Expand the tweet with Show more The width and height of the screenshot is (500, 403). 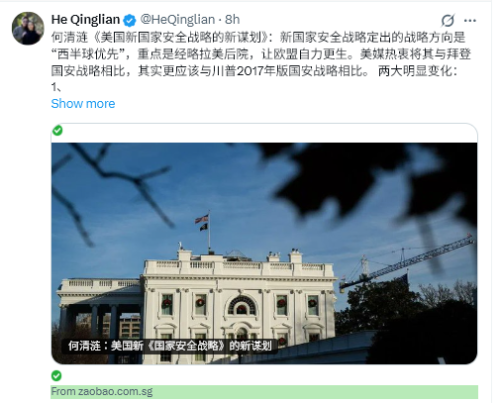click(83, 104)
